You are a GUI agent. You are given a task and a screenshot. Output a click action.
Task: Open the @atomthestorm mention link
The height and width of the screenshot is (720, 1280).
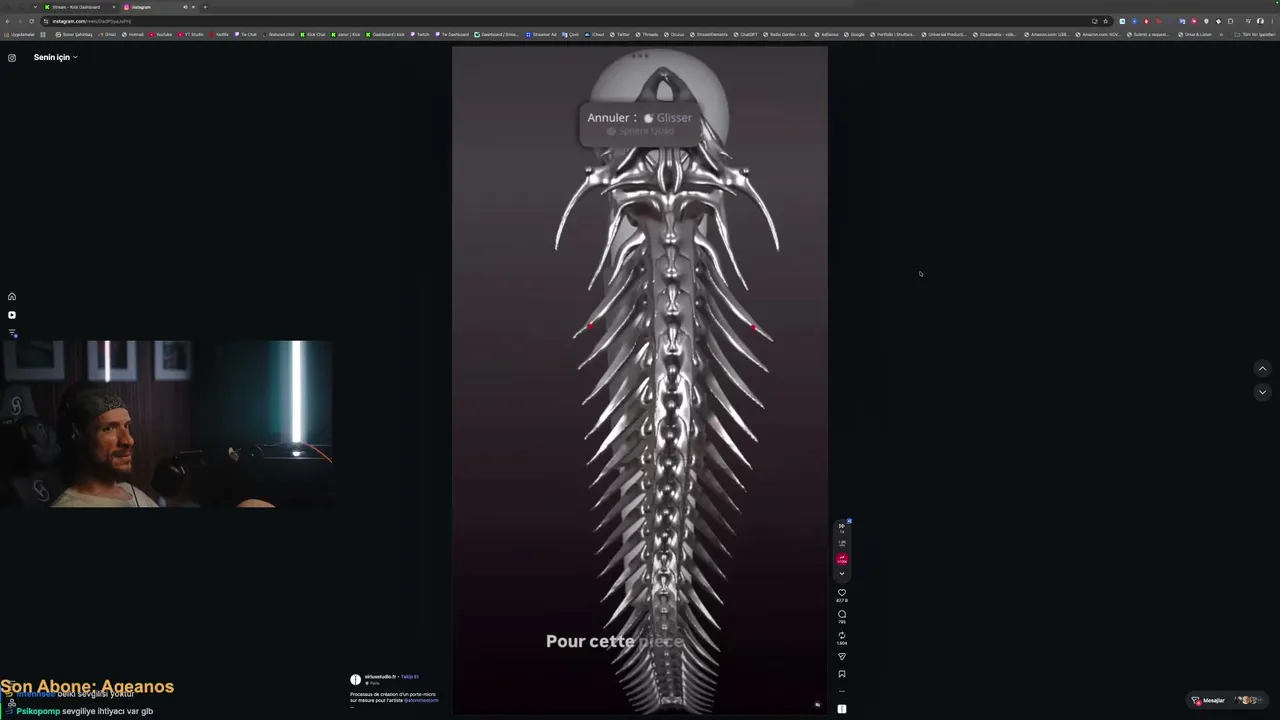[421, 700]
